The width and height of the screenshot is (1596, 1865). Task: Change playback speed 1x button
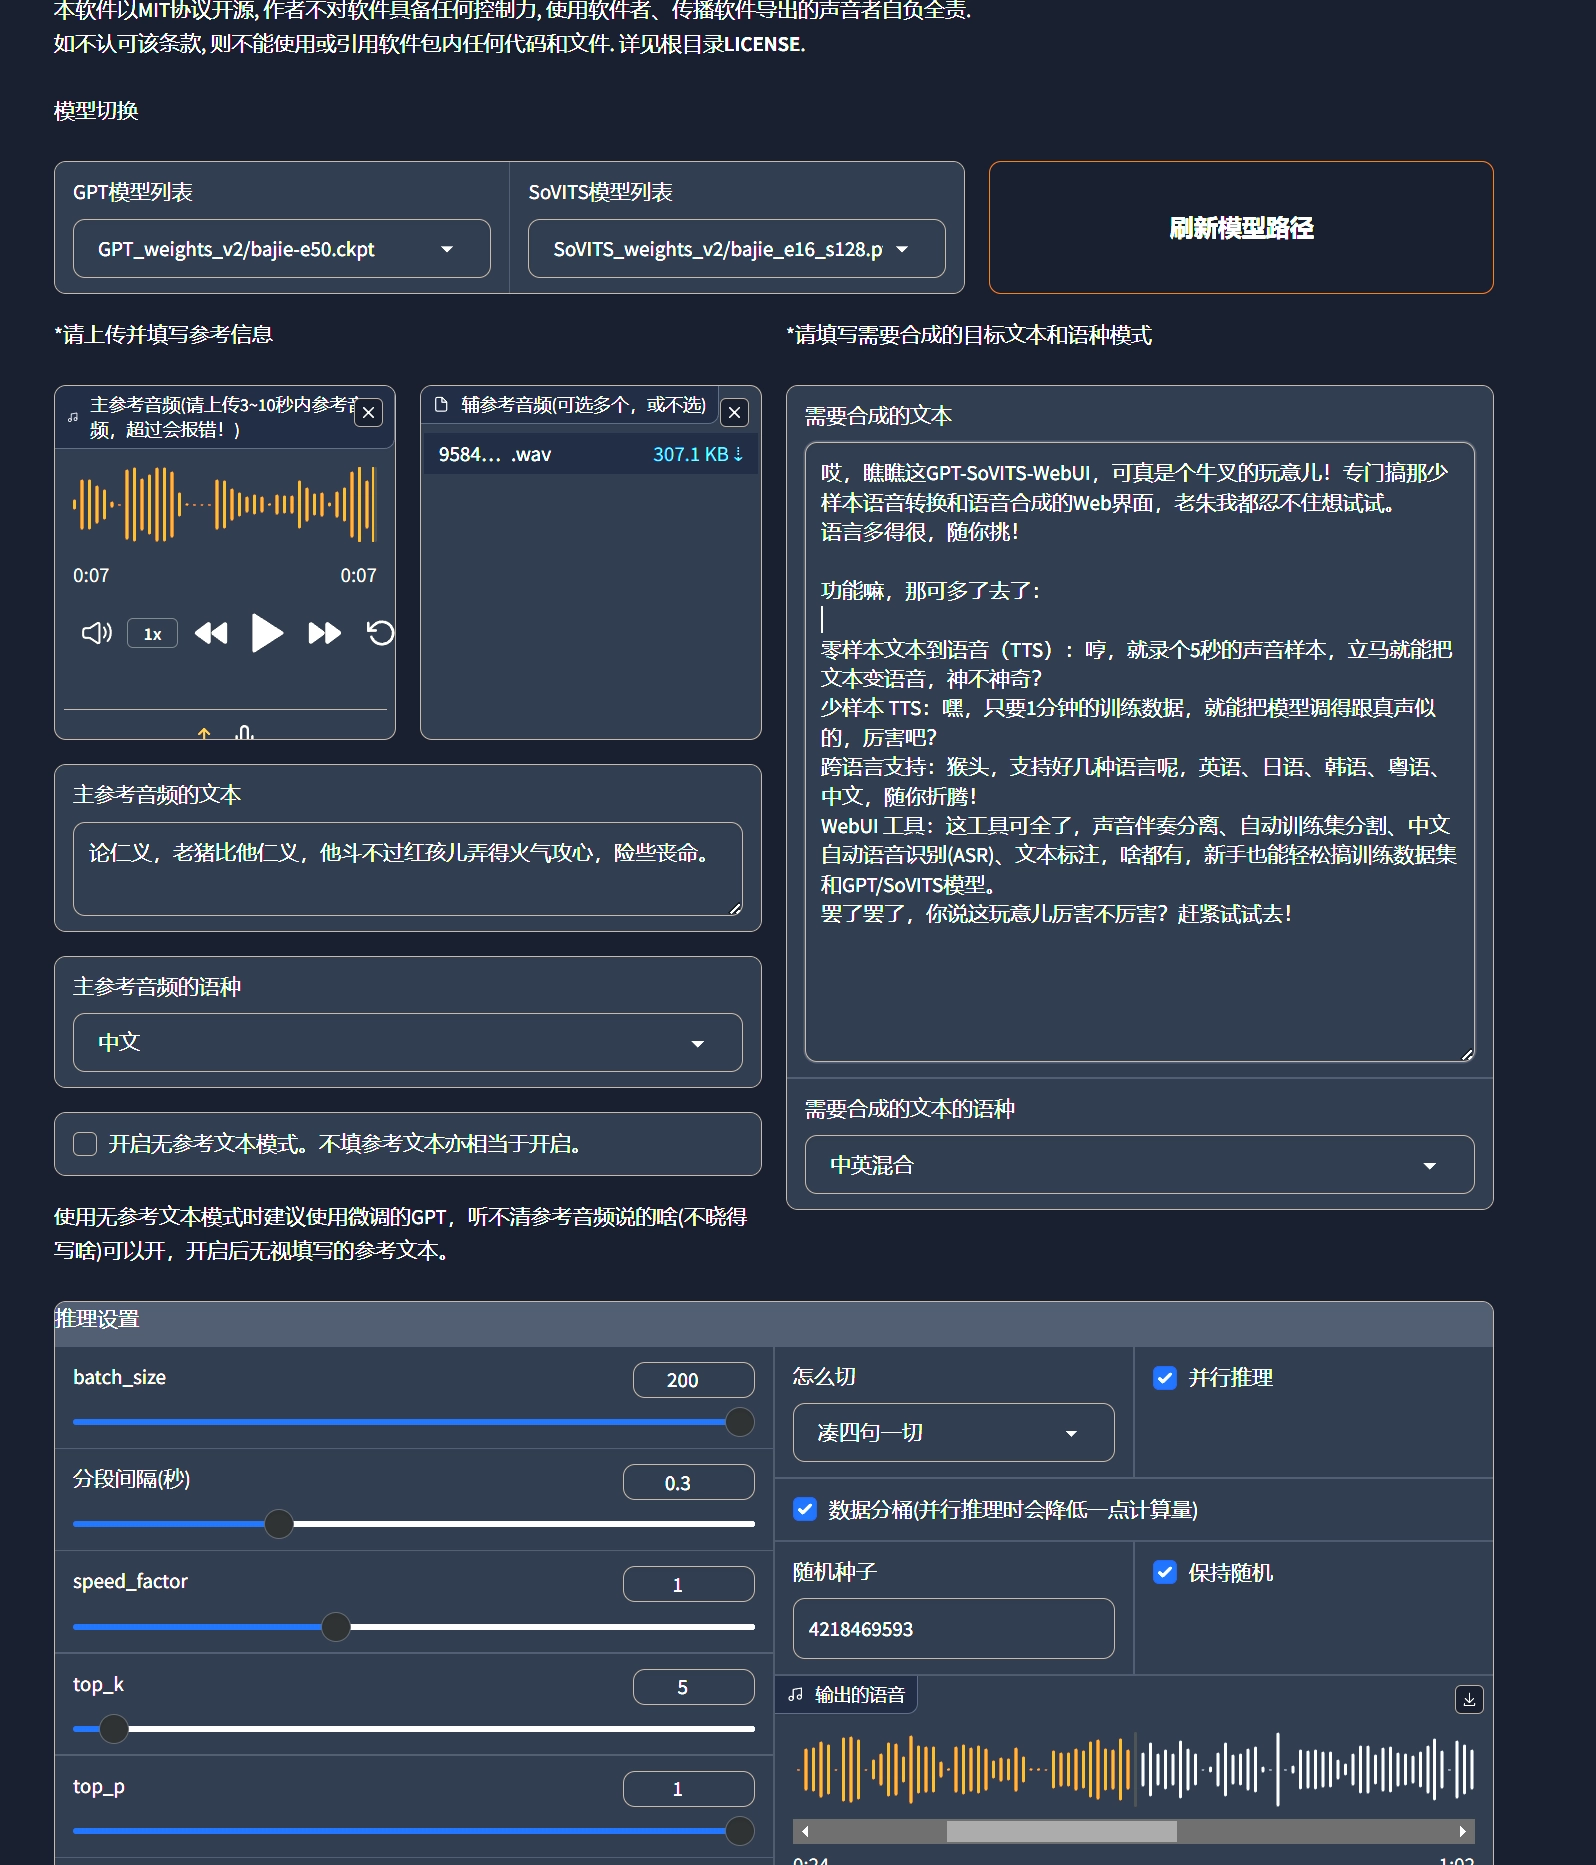coord(153,634)
